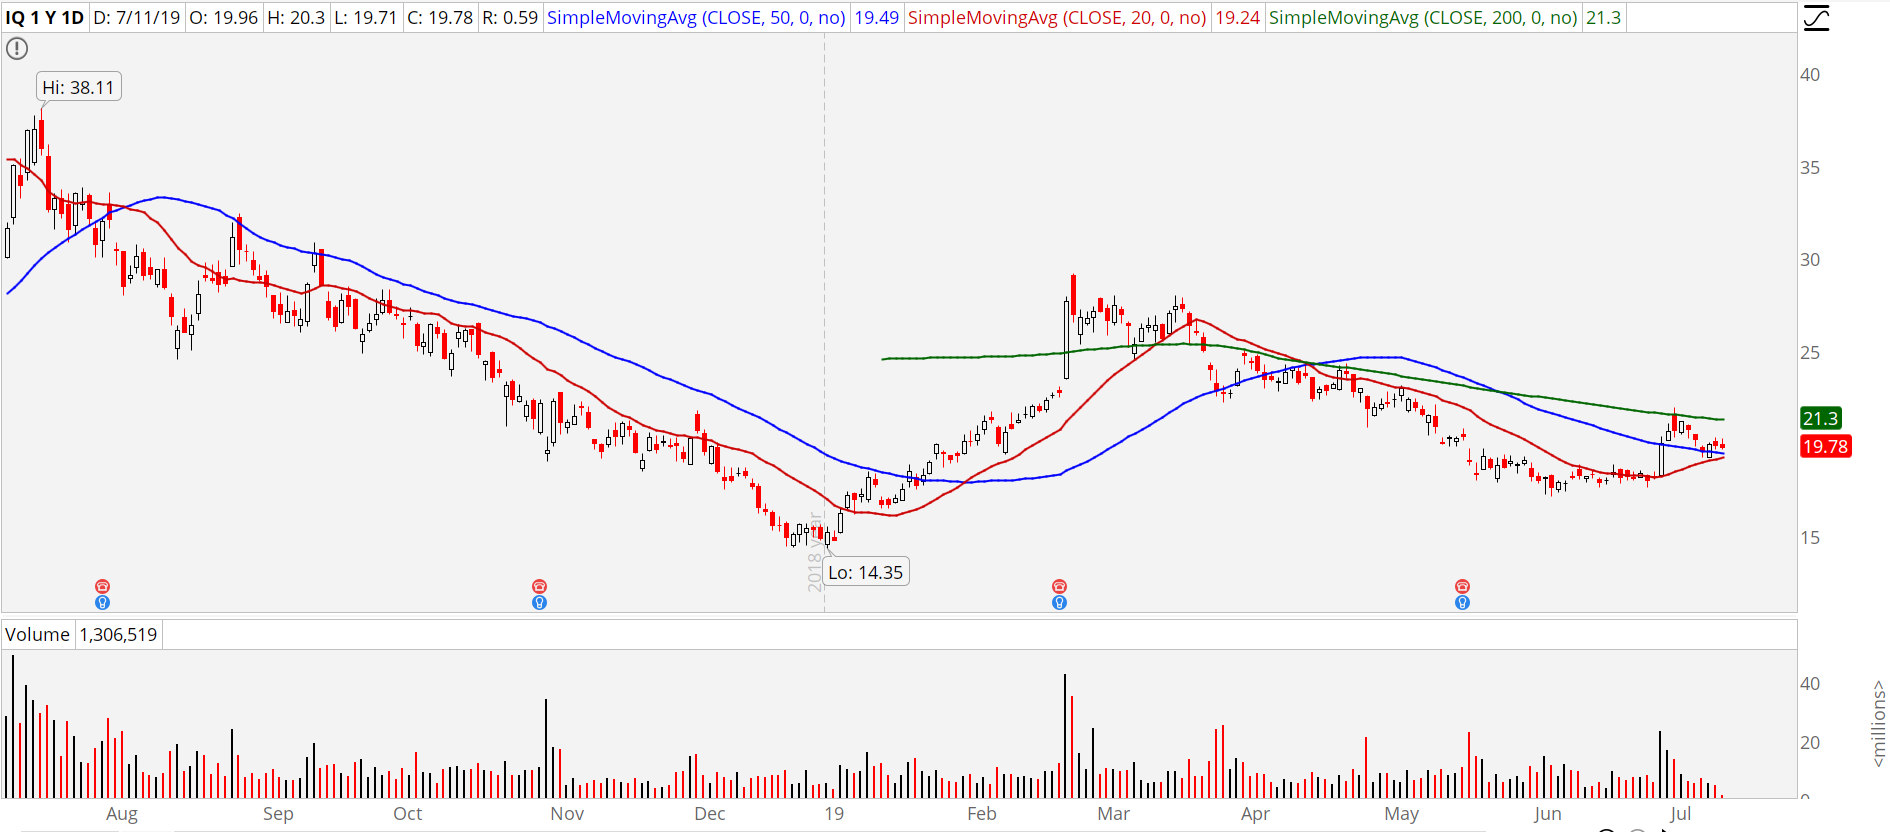Click the 'Hi: 38.11' price bubble
This screenshot has width=1890, height=832.
coord(79,88)
